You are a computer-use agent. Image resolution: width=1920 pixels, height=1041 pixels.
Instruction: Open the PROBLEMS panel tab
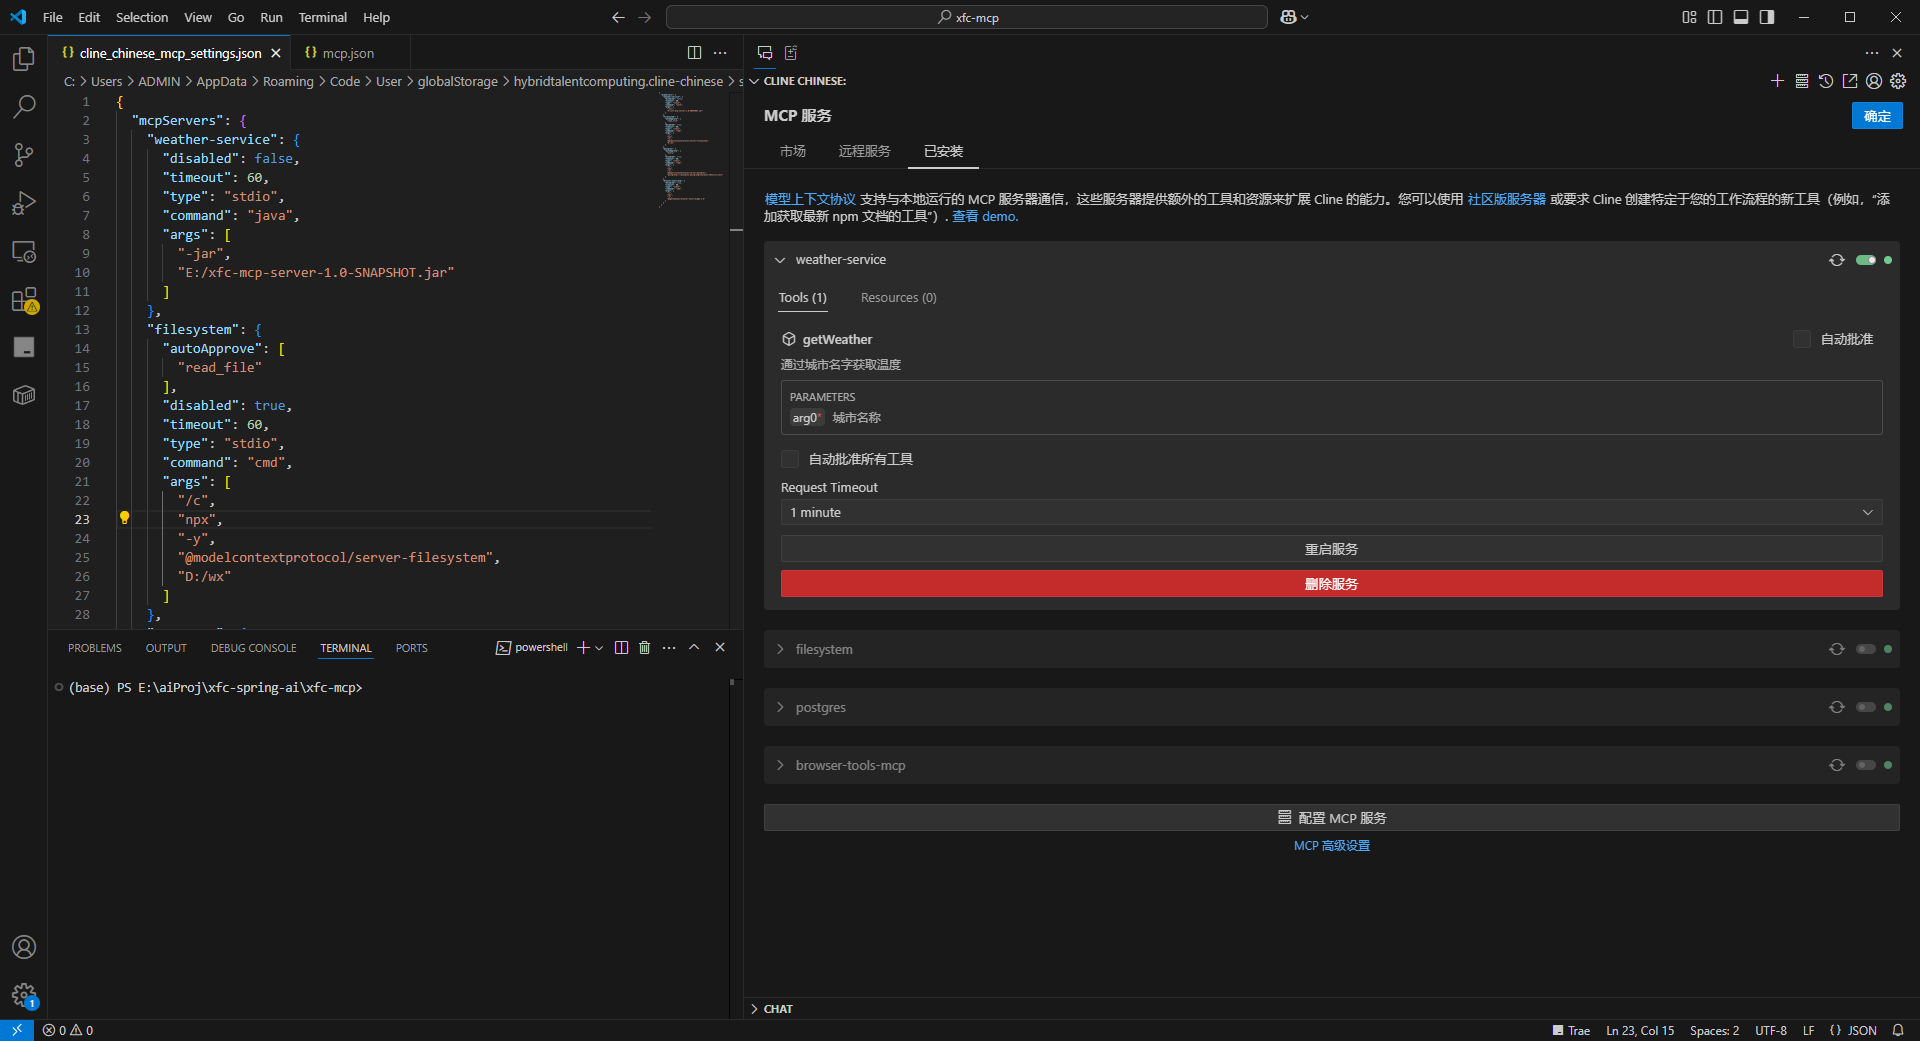coord(95,648)
